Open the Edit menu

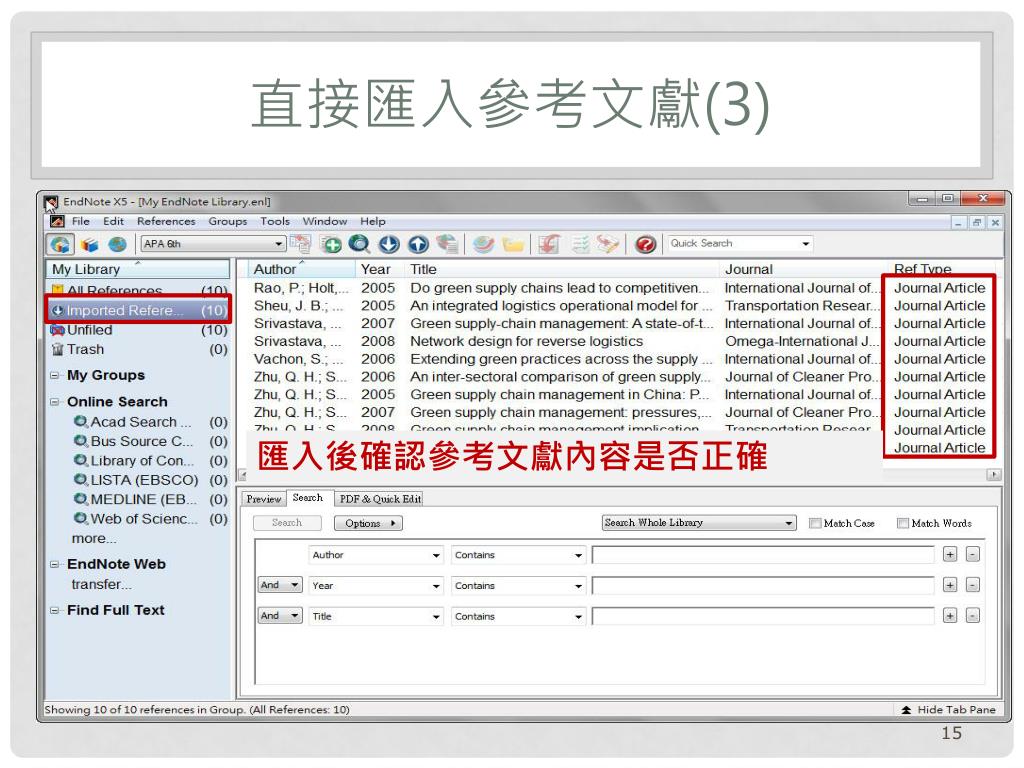tap(114, 221)
